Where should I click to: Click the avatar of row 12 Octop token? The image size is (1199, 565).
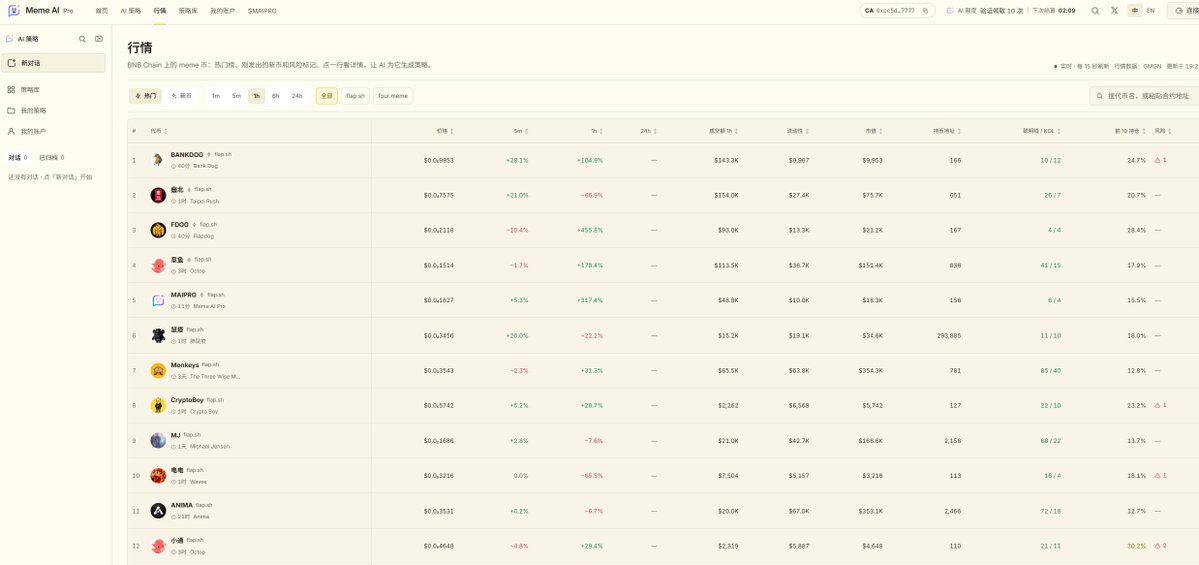(158, 546)
